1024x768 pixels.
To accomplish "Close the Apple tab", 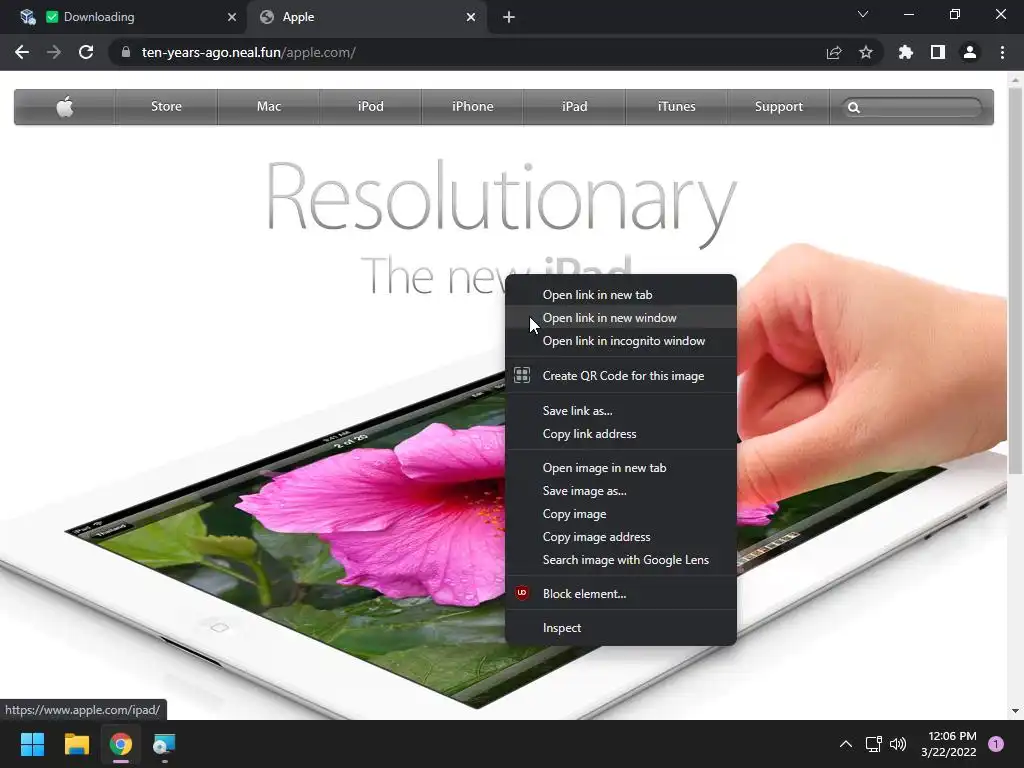I will coord(471,17).
